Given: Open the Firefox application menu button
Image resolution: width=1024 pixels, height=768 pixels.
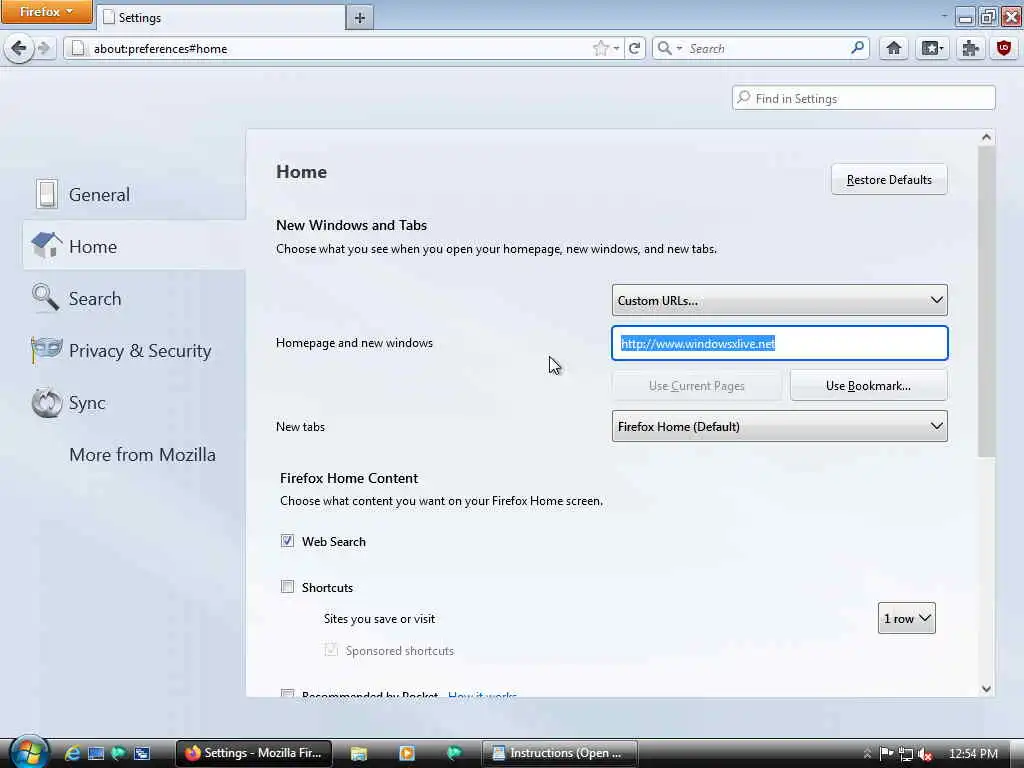Looking at the screenshot, I should tap(47, 12).
